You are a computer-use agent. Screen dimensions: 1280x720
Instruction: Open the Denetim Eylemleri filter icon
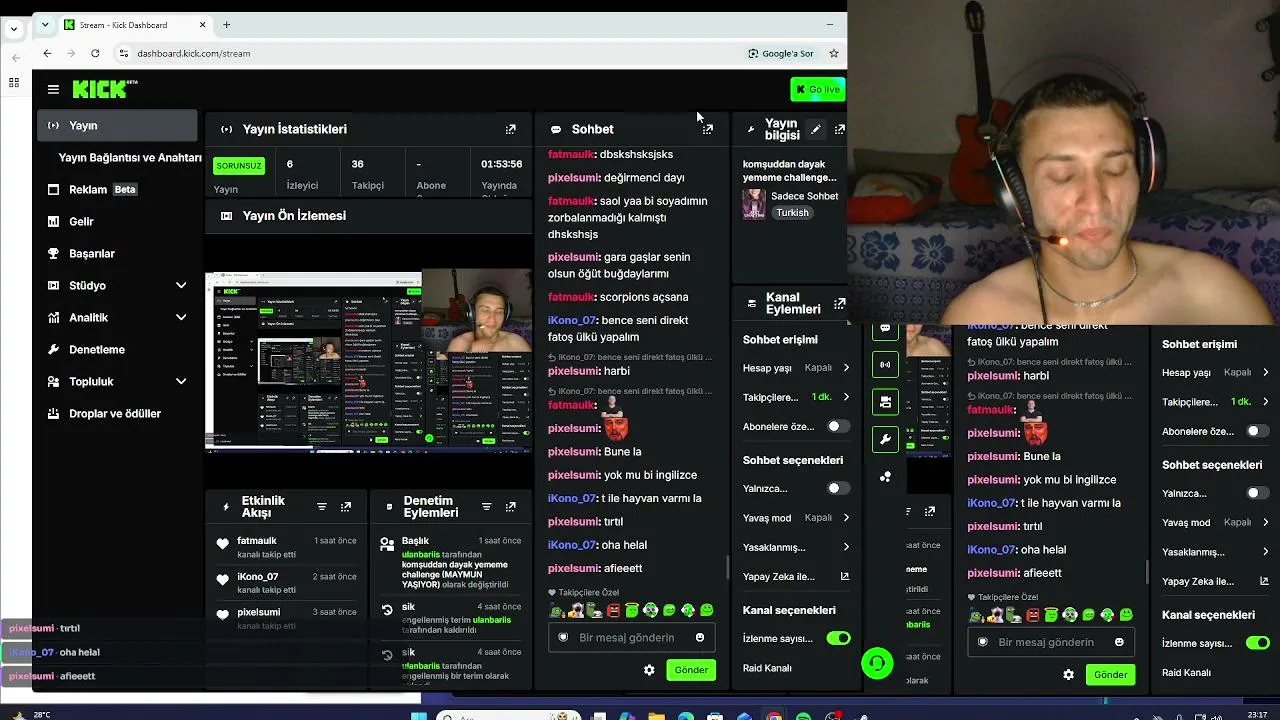pyautogui.click(x=486, y=507)
